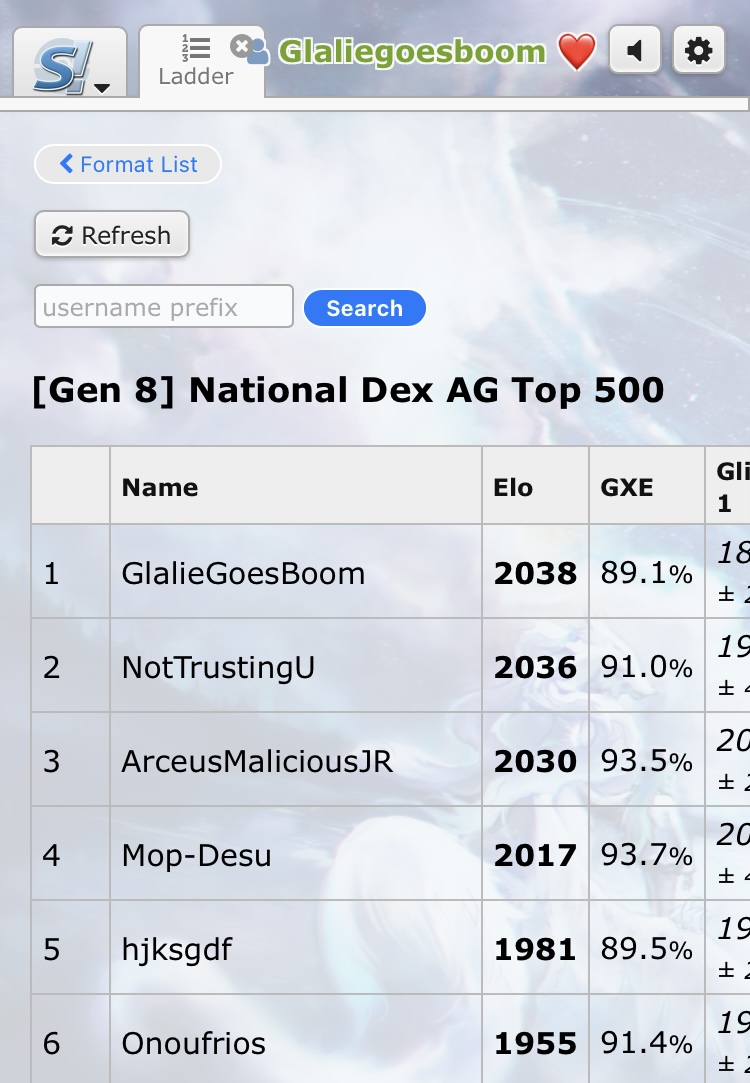
Task: Click the red heart icon
Action: (x=576, y=52)
